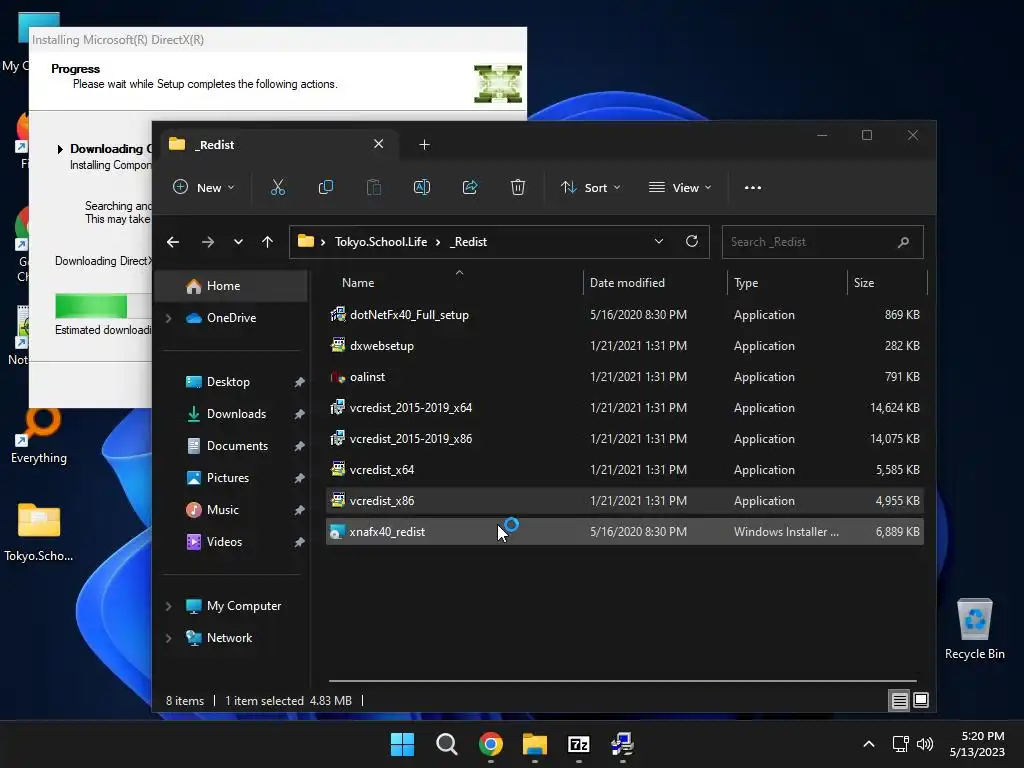Viewport: 1024px width, 768px height.
Task: Open Pictures in quick access
Action: 227,478
